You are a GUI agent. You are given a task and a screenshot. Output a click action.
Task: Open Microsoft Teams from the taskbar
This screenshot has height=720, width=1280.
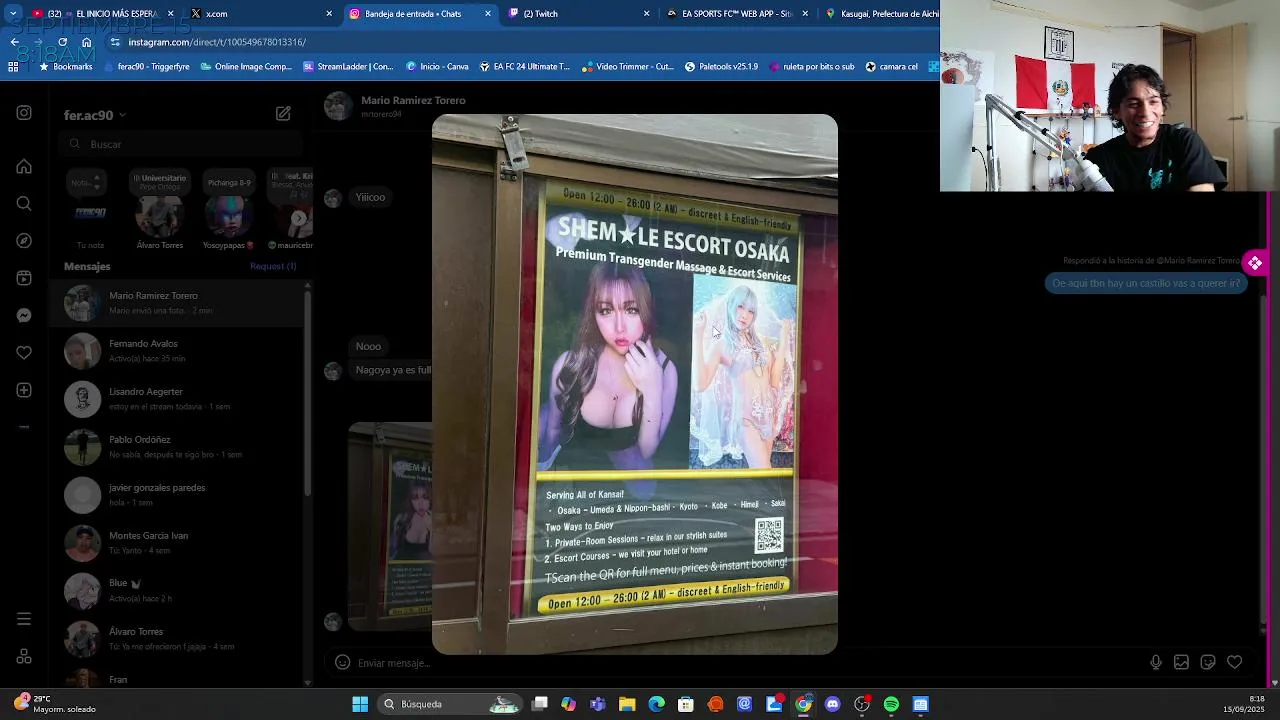(598, 704)
